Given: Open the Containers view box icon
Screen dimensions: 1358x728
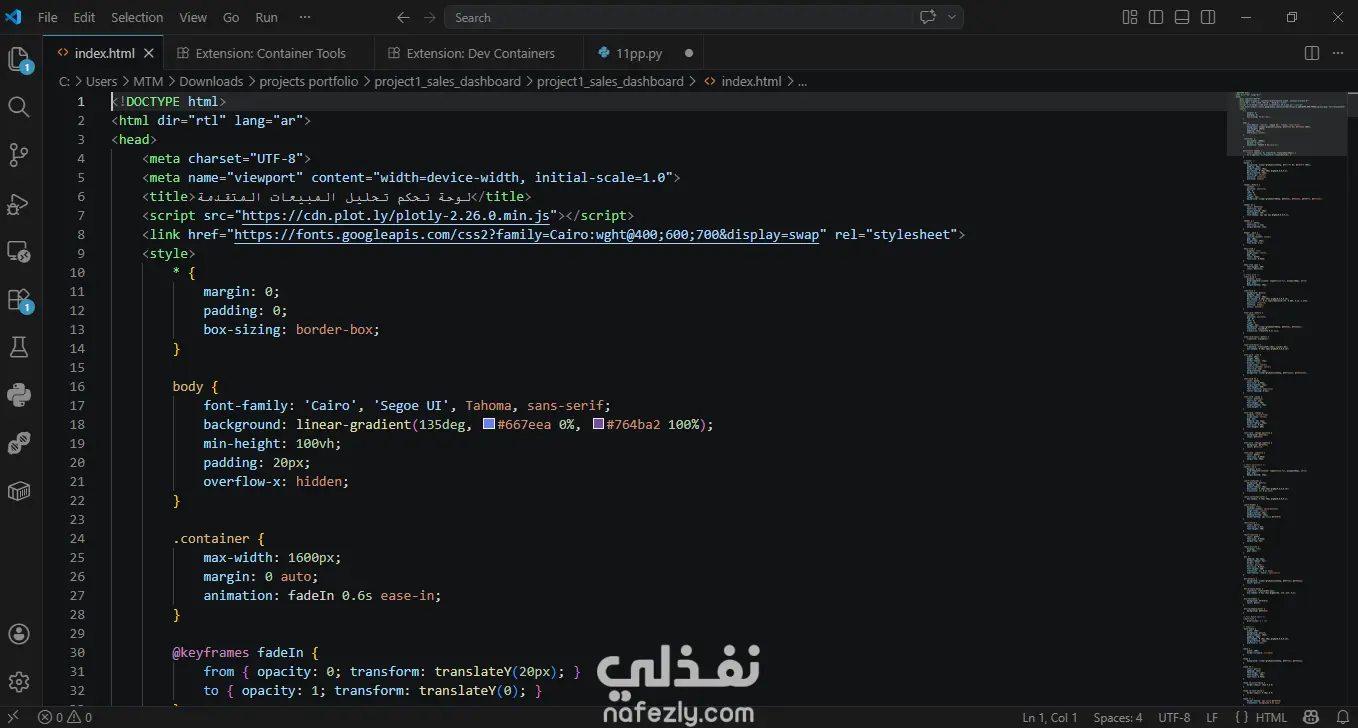Looking at the screenshot, I should click(x=19, y=491).
